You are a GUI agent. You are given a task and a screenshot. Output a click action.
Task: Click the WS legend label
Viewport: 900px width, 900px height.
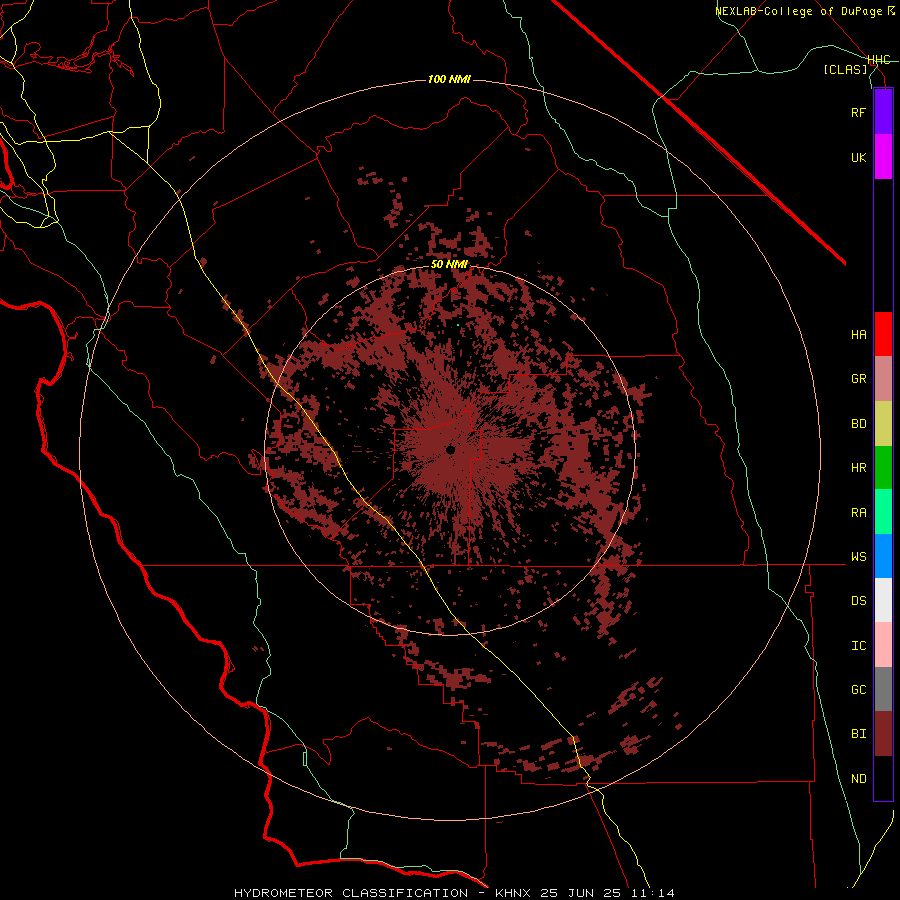pyautogui.click(x=858, y=557)
